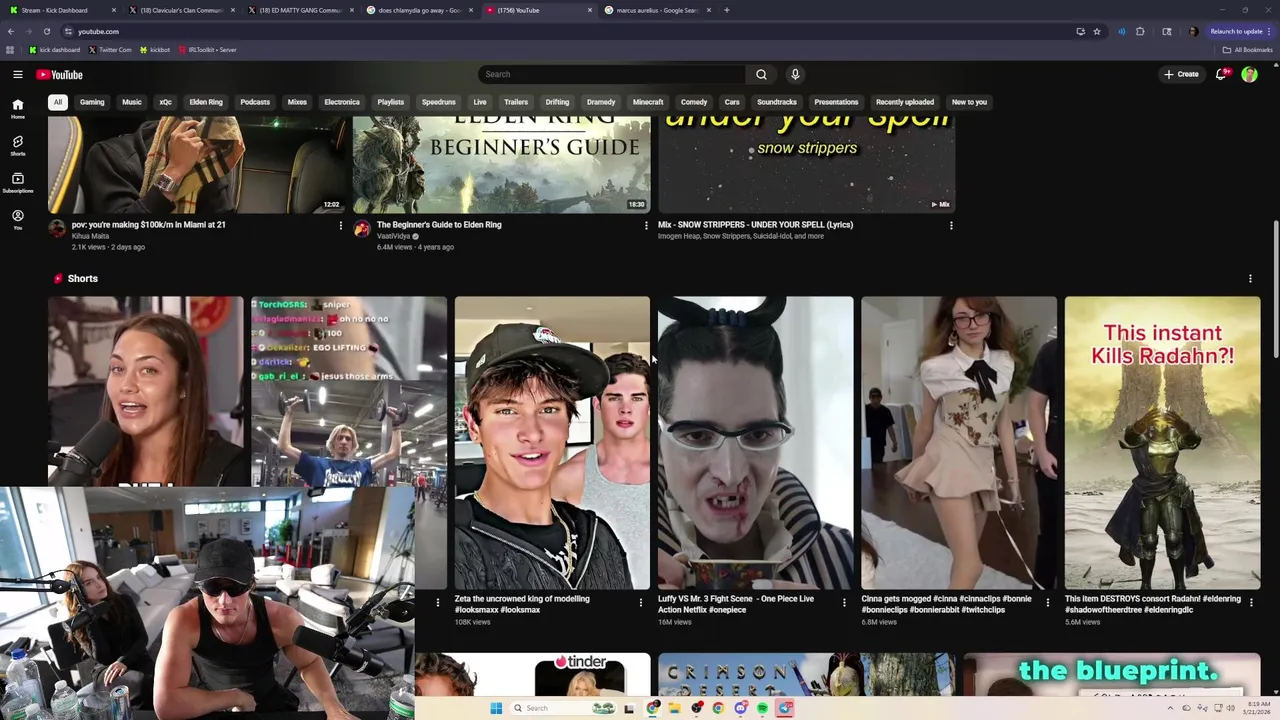Viewport: 1280px width, 720px height.
Task: Start voice search with microphone icon
Action: coord(795,74)
